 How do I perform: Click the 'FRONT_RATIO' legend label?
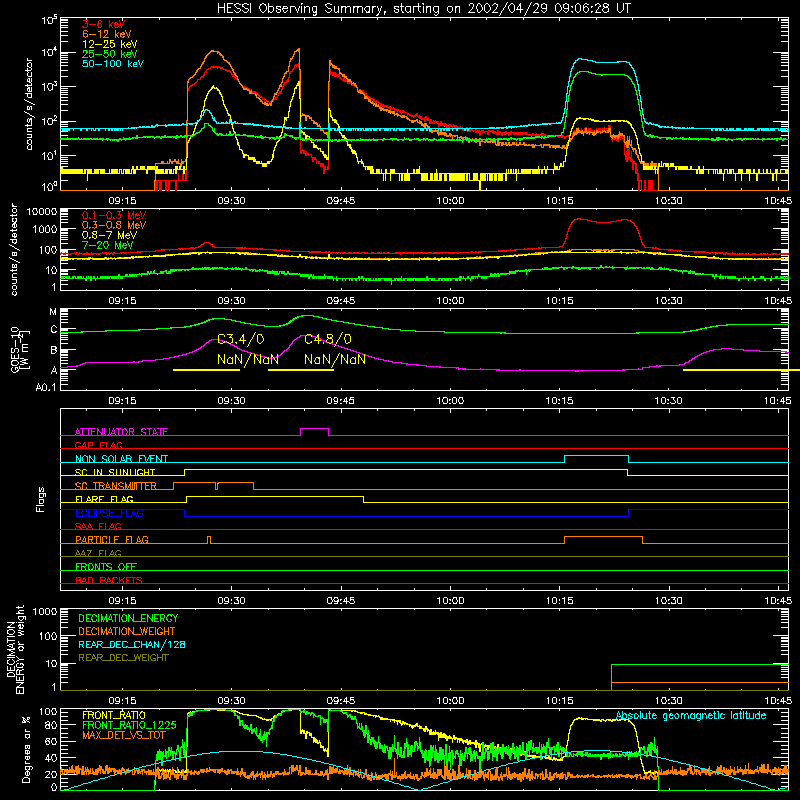click(x=114, y=715)
